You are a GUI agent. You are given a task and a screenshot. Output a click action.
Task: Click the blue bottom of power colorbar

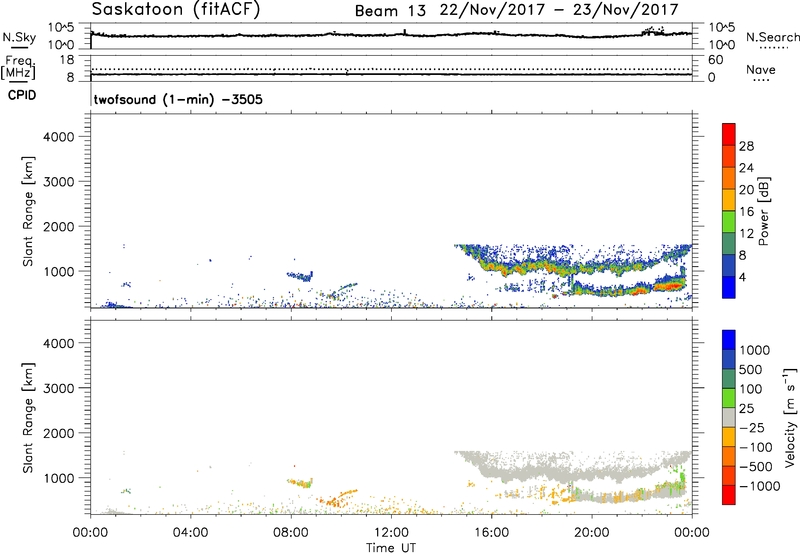pyautogui.click(x=729, y=287)
